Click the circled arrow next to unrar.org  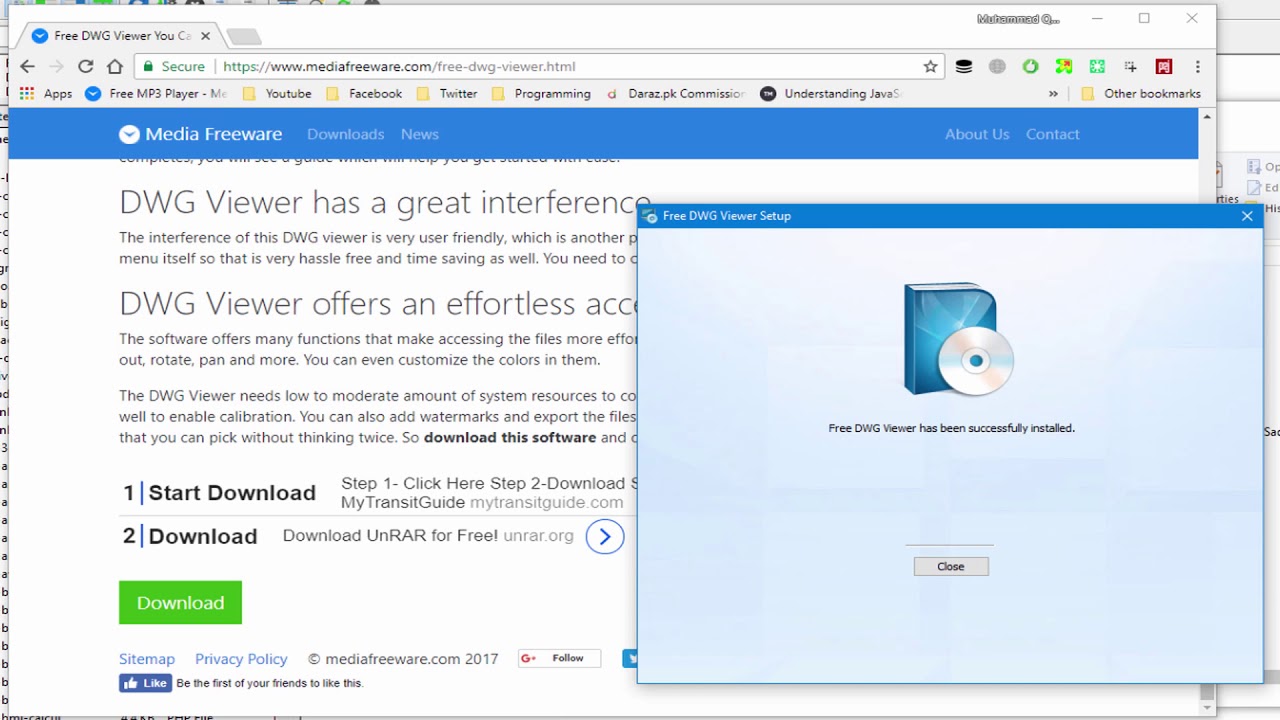(x=604, y=536)
